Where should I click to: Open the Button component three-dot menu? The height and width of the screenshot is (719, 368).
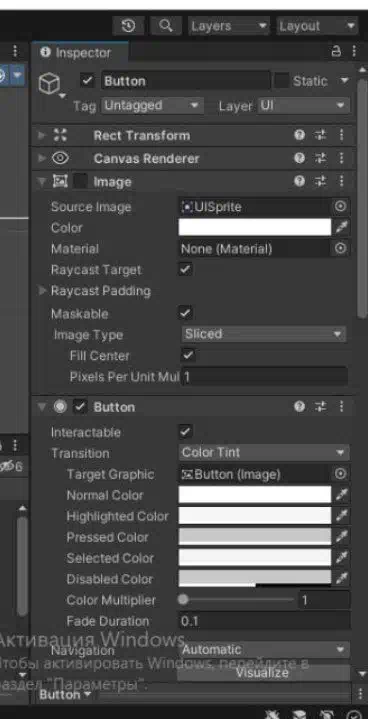coord(341,407)
